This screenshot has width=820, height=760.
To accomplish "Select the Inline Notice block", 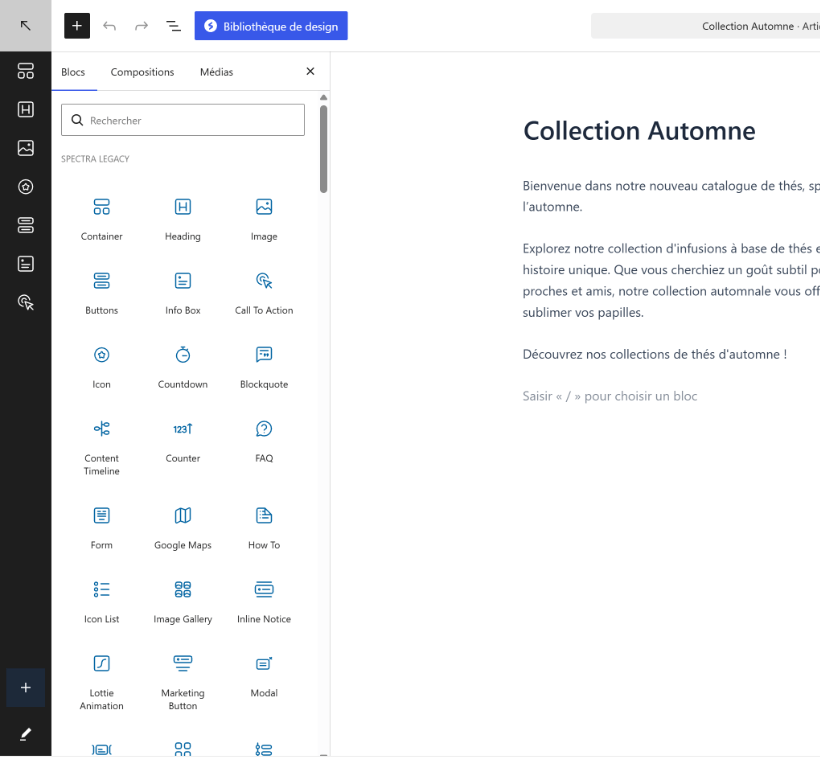I will tap(264, 602).
